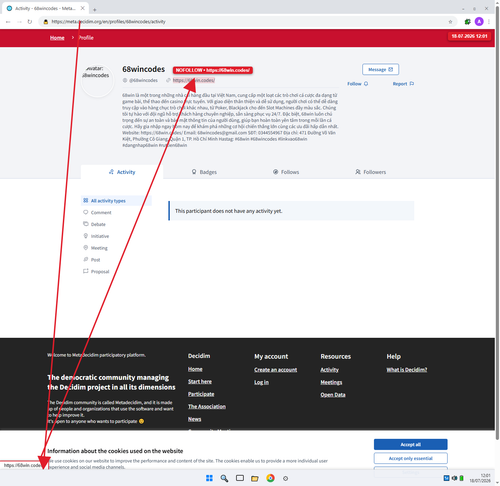Click the no activity yet notice
This screenshot has height=486, width=500.
click(291, 211)
